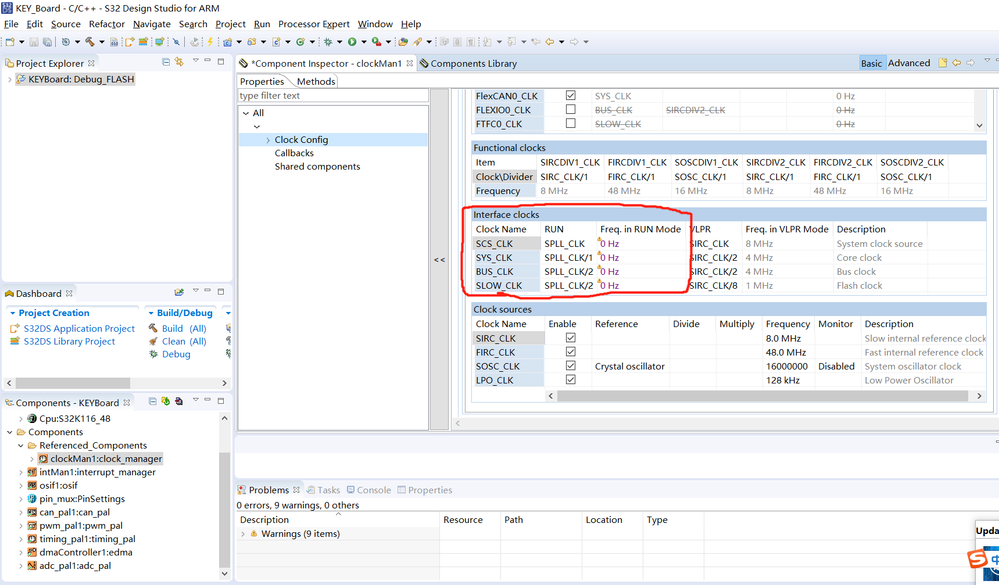Click the yellow note icon beside Advanced
Screen dimensions: 999x585
(942, 63)
